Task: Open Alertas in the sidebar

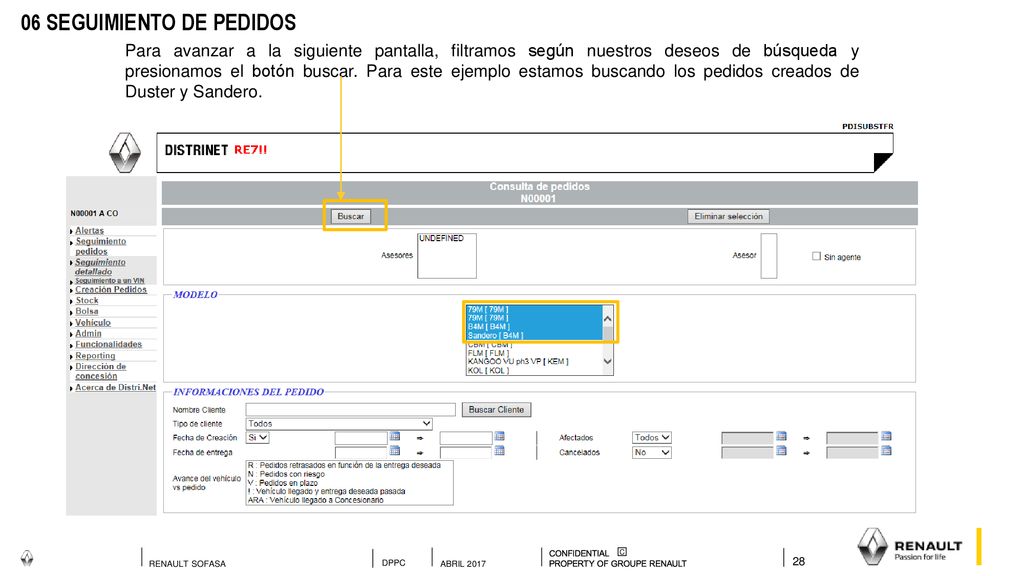Action: point(89,231)
